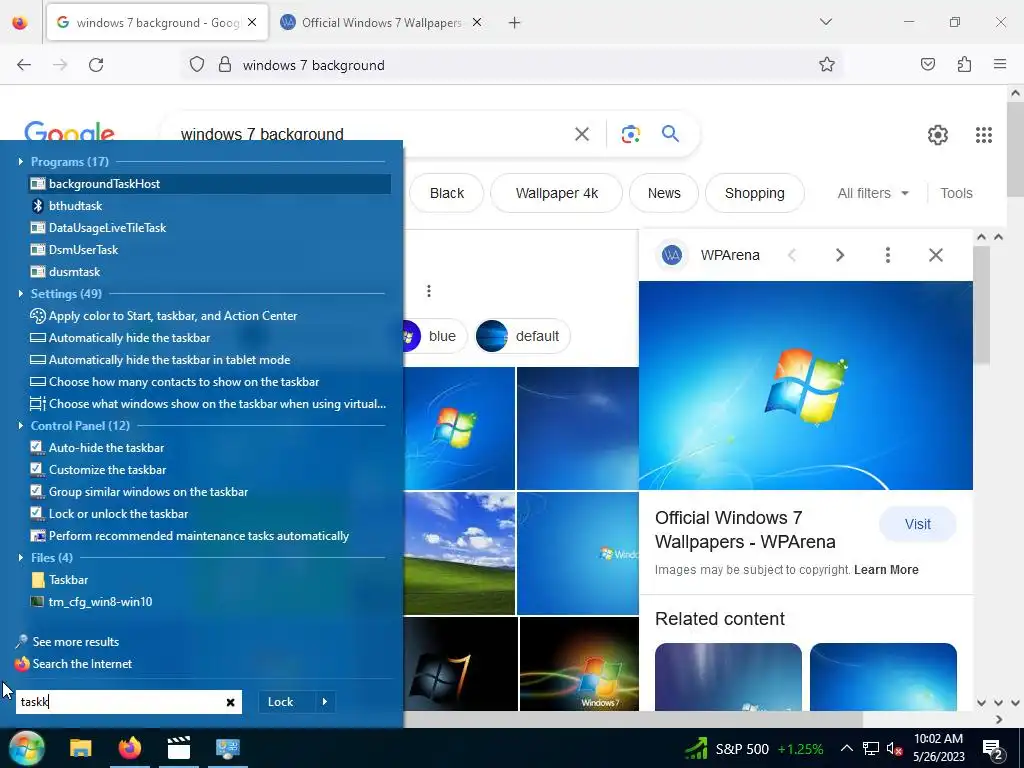This screenshot has width=1024, height=768.
Task: Select the Shopping search tab
Action: click(754, 193)
